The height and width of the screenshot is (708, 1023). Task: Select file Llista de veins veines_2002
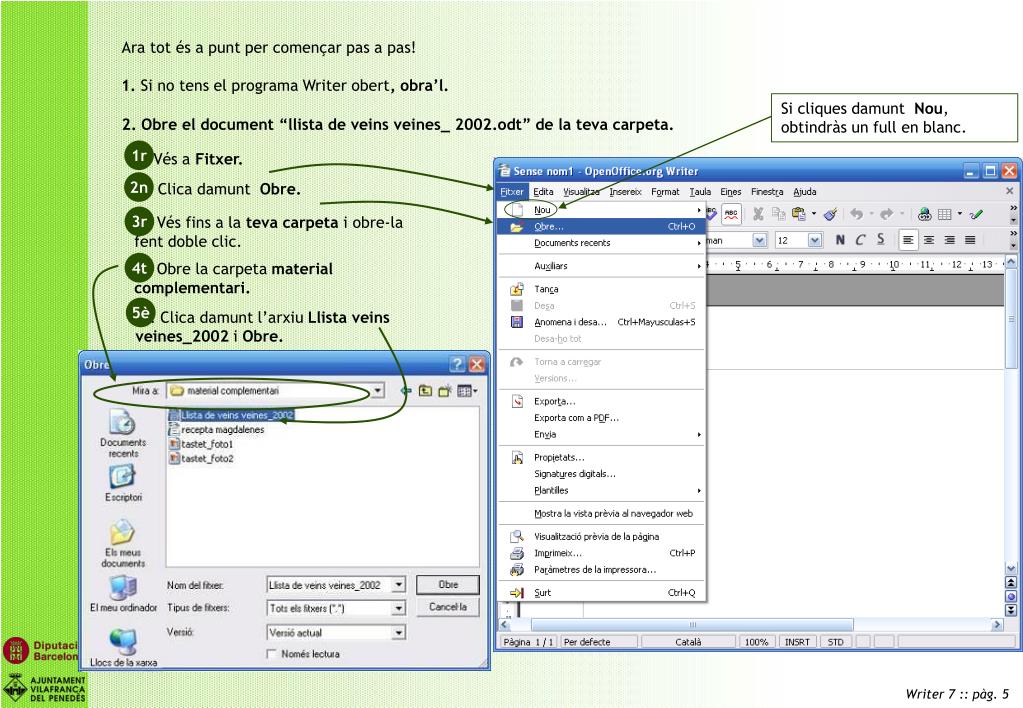[232, 415]
